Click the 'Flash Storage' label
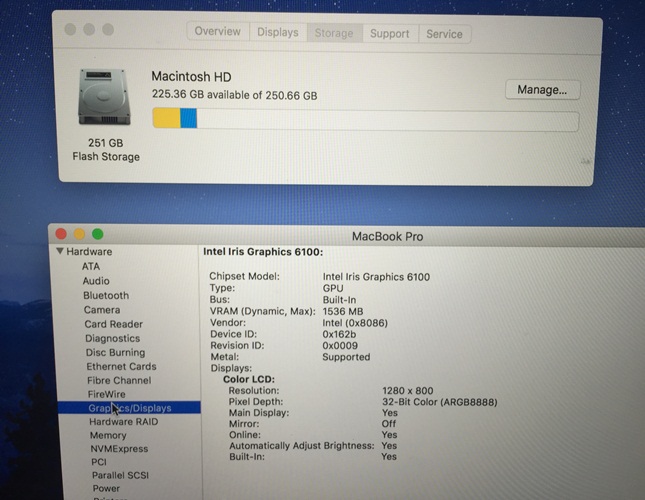Screen dimensions: 645x500 (x=106, y=156)
